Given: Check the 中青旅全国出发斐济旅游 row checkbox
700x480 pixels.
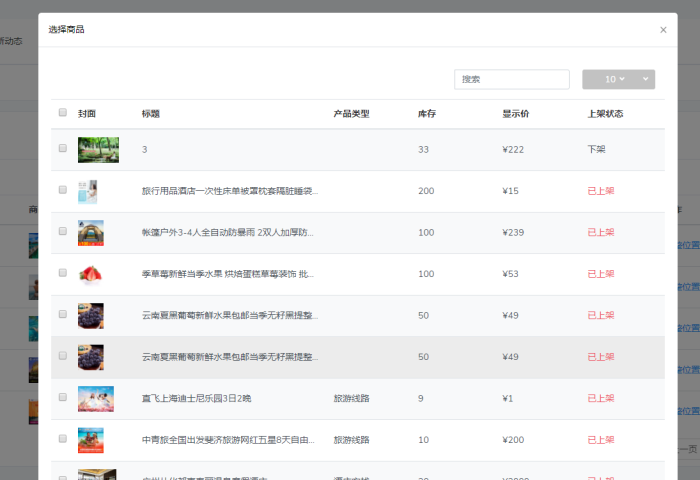Looking at the screenshot, I should (63, 439).
